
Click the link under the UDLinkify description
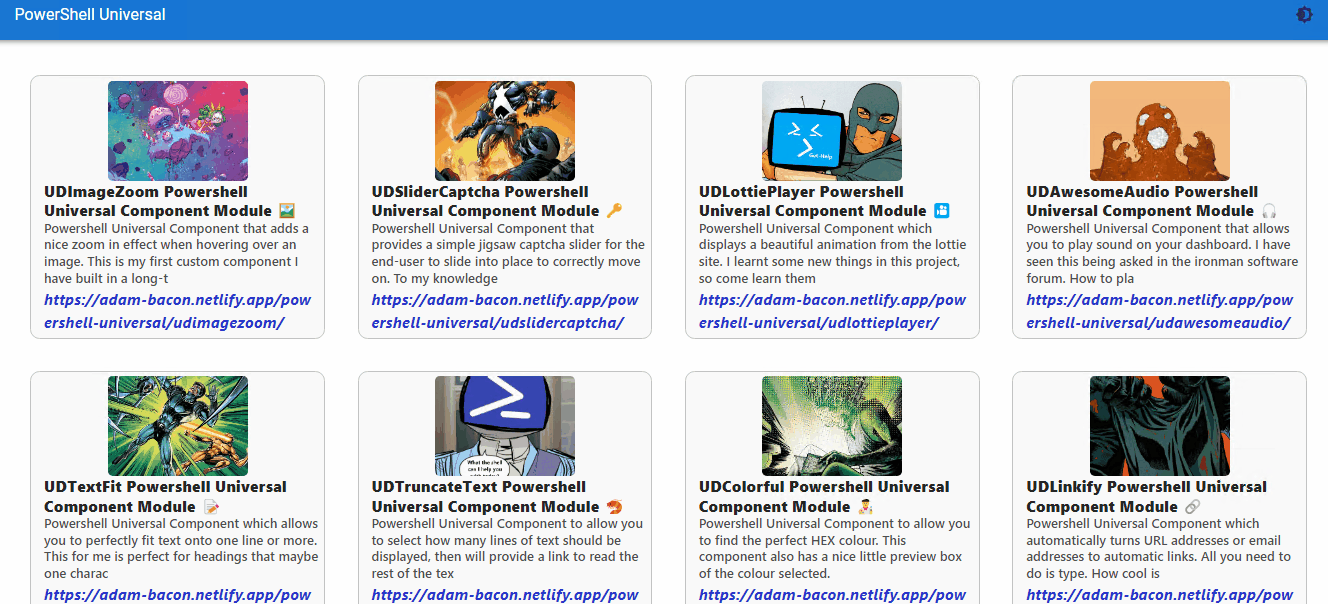tap(1159, 595)
